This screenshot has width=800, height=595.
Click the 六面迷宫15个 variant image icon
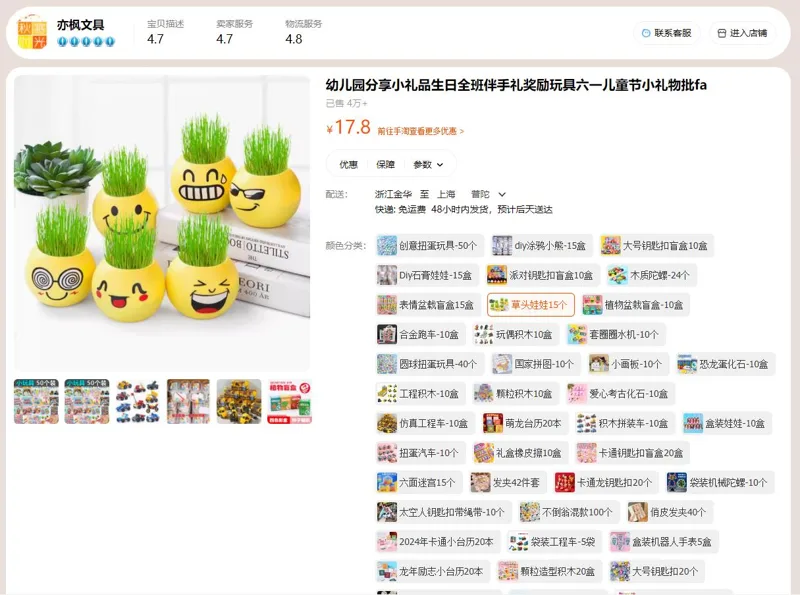(387, 483)
